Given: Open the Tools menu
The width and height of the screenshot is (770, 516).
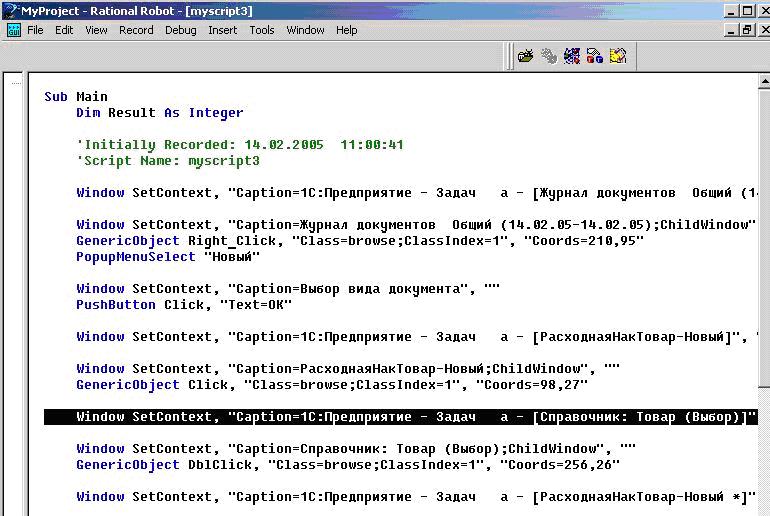Looking at the screenshot, I should click(x=262, y=30).
